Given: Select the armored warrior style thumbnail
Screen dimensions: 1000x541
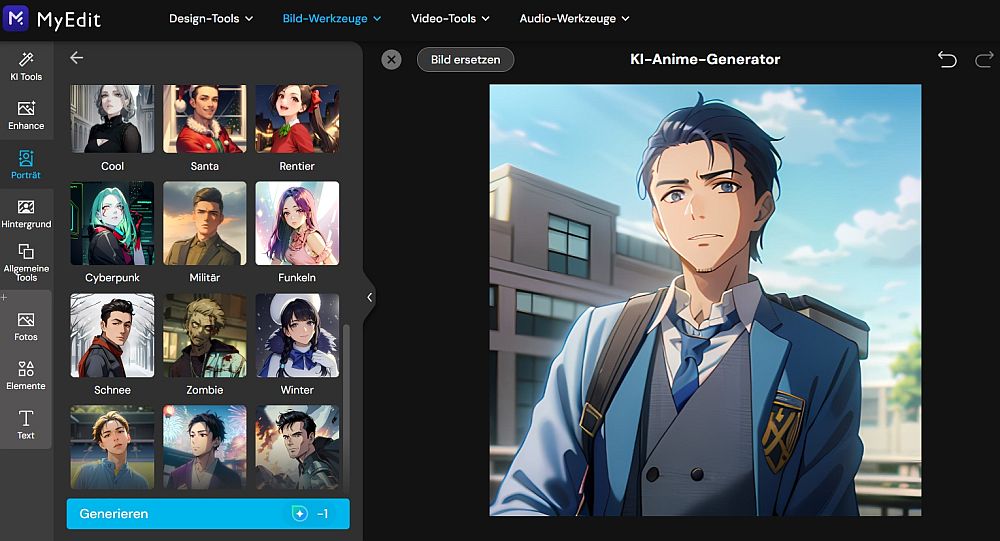Looking at the screenshot, I should click(x=297, y=447).
